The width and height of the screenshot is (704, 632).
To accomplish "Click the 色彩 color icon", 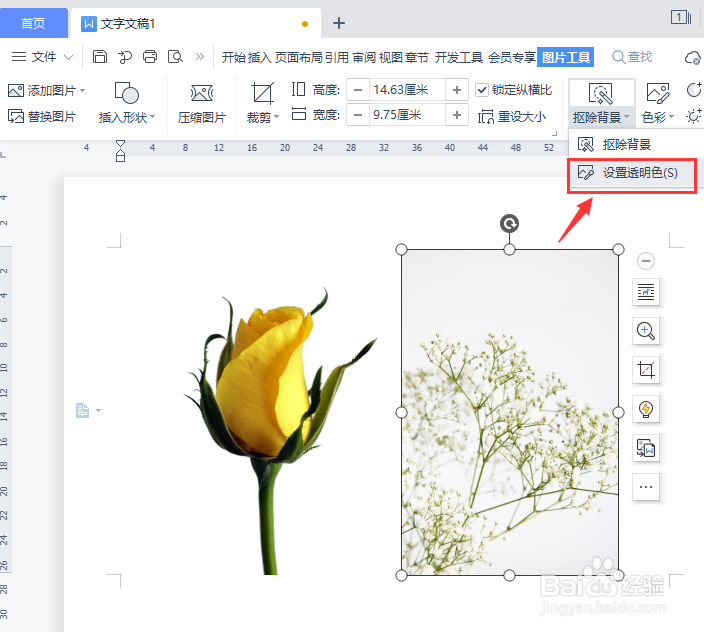I will pos(658,93).
